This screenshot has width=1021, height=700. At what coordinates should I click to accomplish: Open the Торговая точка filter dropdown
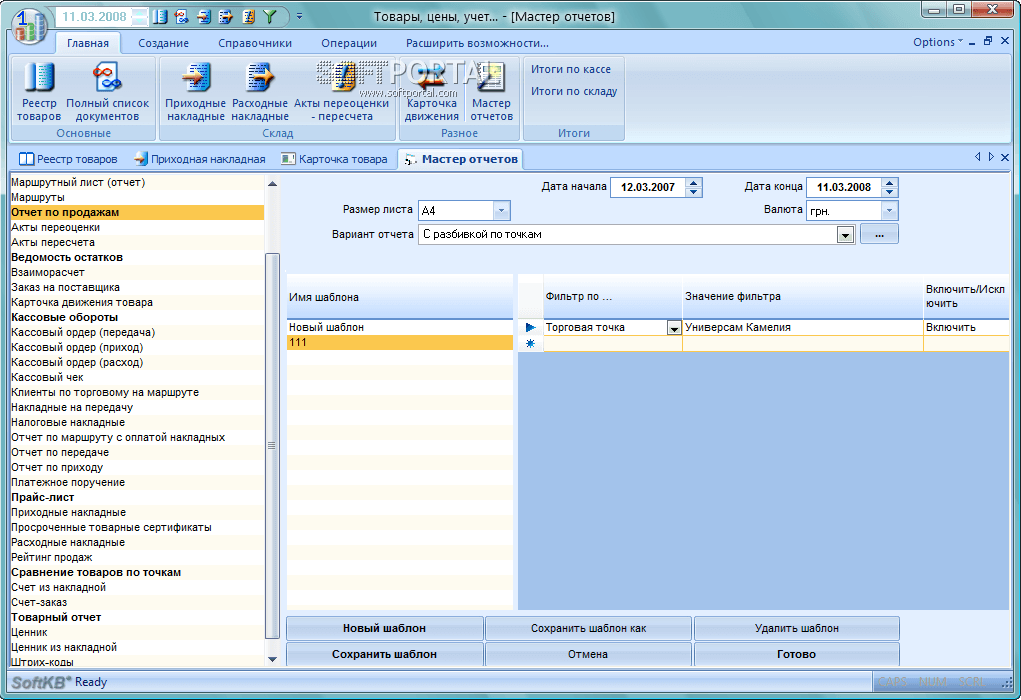pyautogui.click(x=674, y=328)
